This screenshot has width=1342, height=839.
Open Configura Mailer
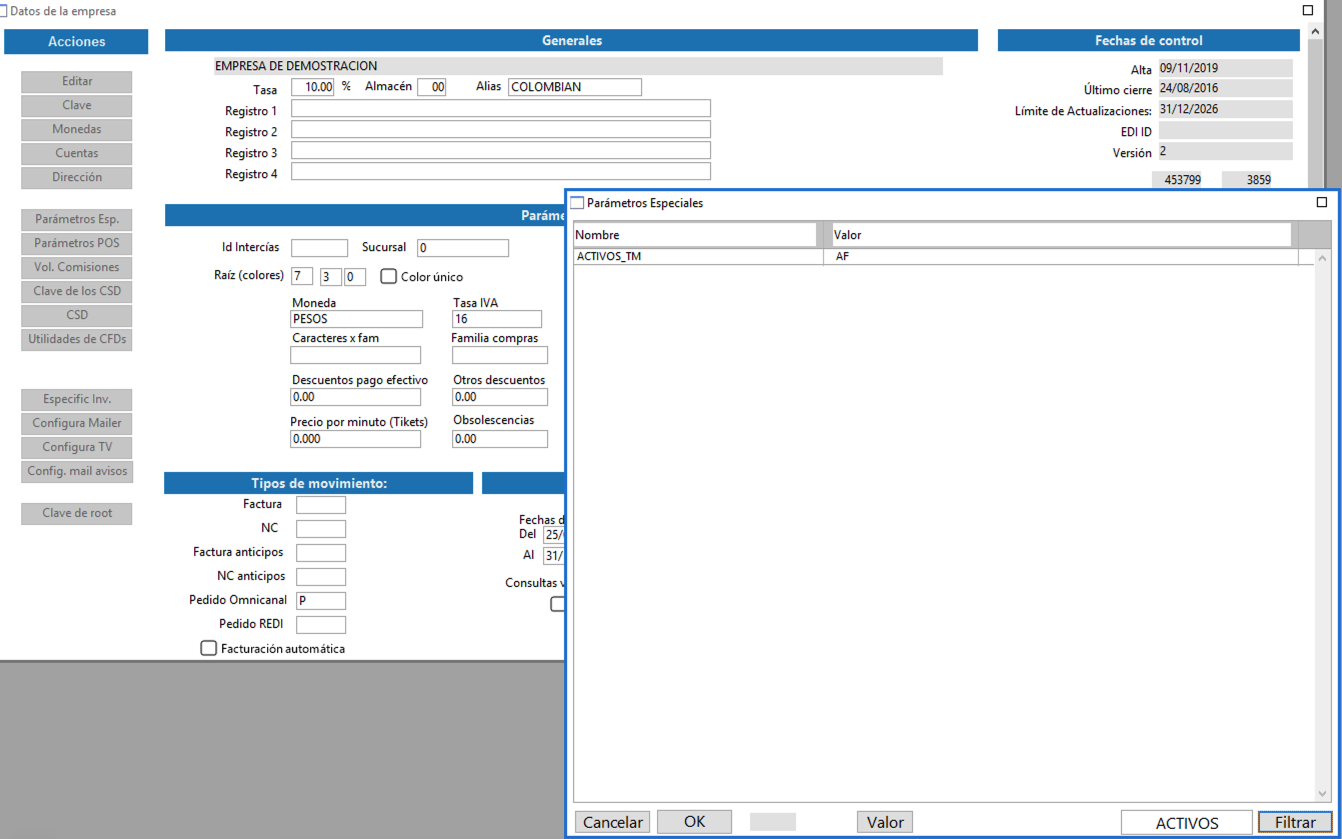[77, 423]
